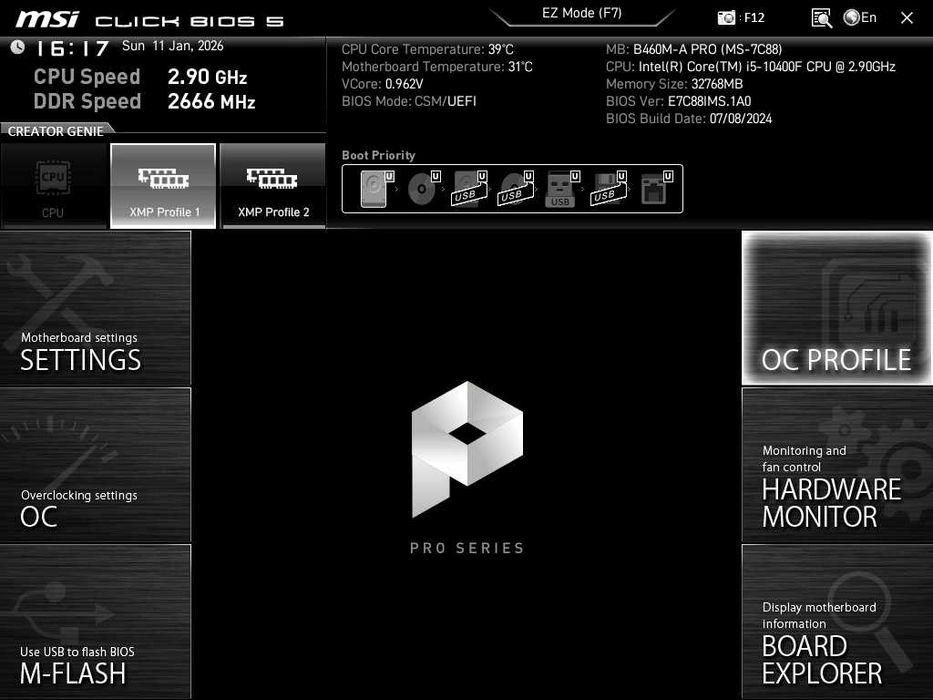The image size is (933, 700).
Task: Click the DDR Speed 2666 MHz value
Action: (x=211, y=101)
